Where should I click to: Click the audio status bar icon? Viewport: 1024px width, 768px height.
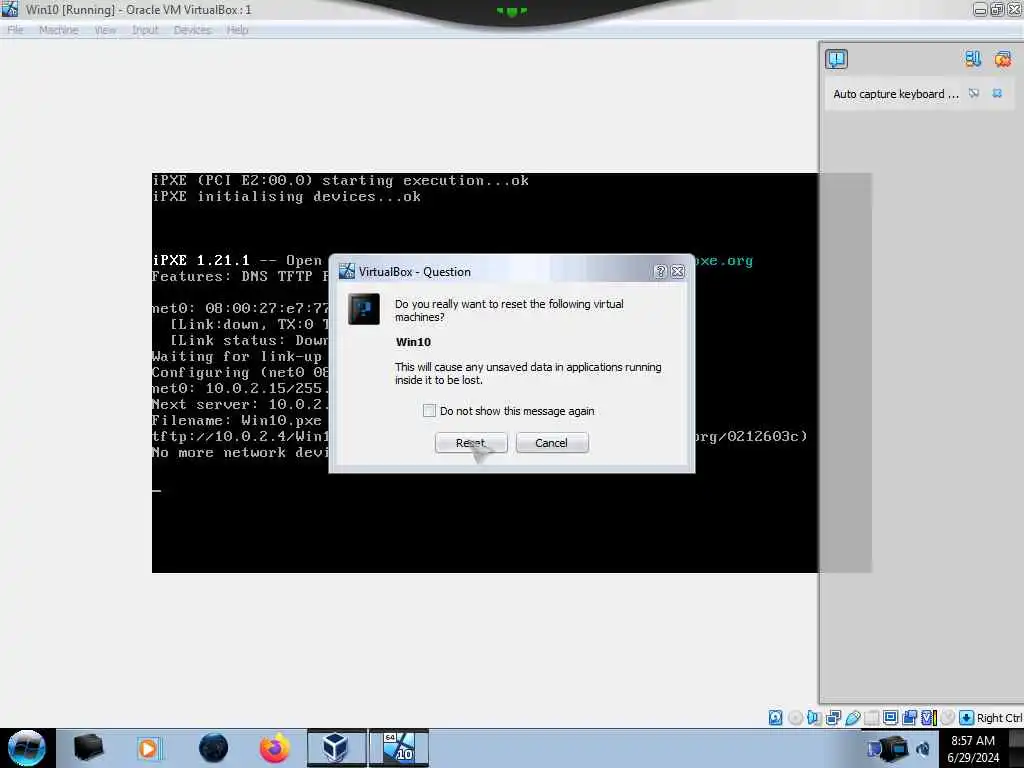pyautogui.click(x=814, y=718)
